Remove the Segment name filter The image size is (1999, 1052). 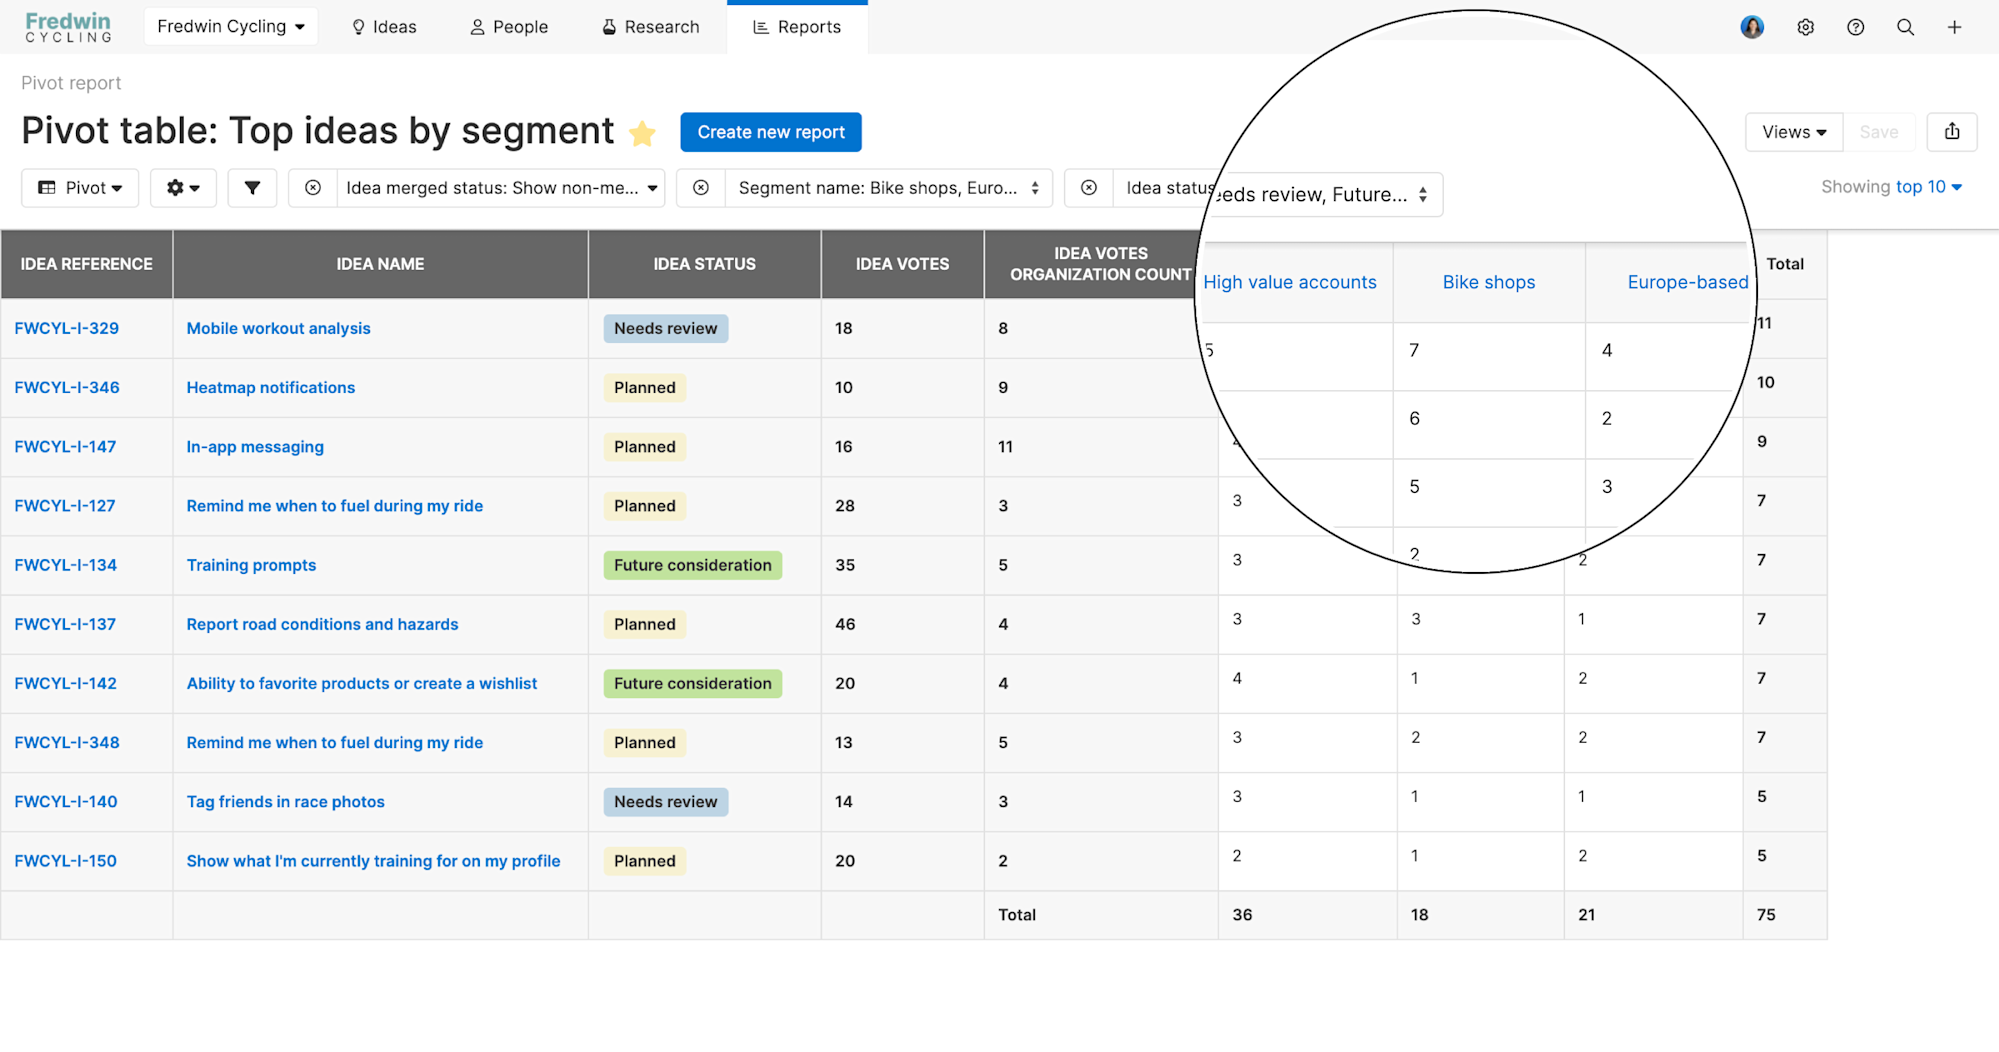coord(701,188)
